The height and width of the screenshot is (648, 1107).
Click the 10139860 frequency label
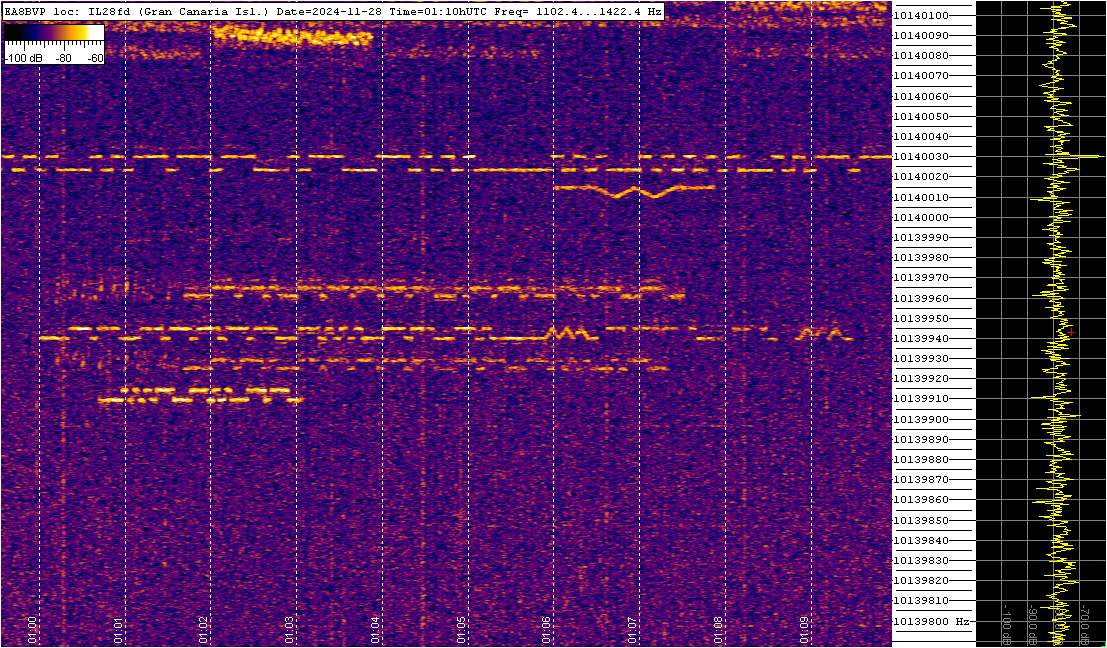point(921,500)
